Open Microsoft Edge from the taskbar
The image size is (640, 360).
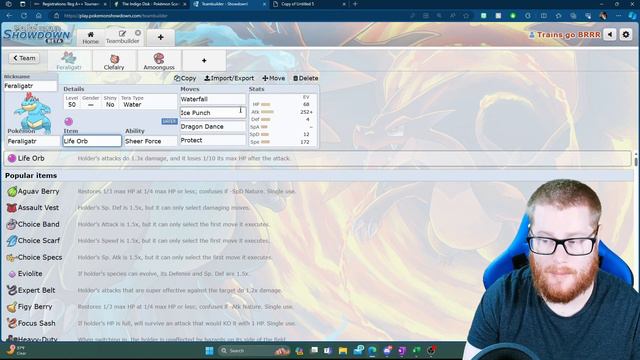372,351
